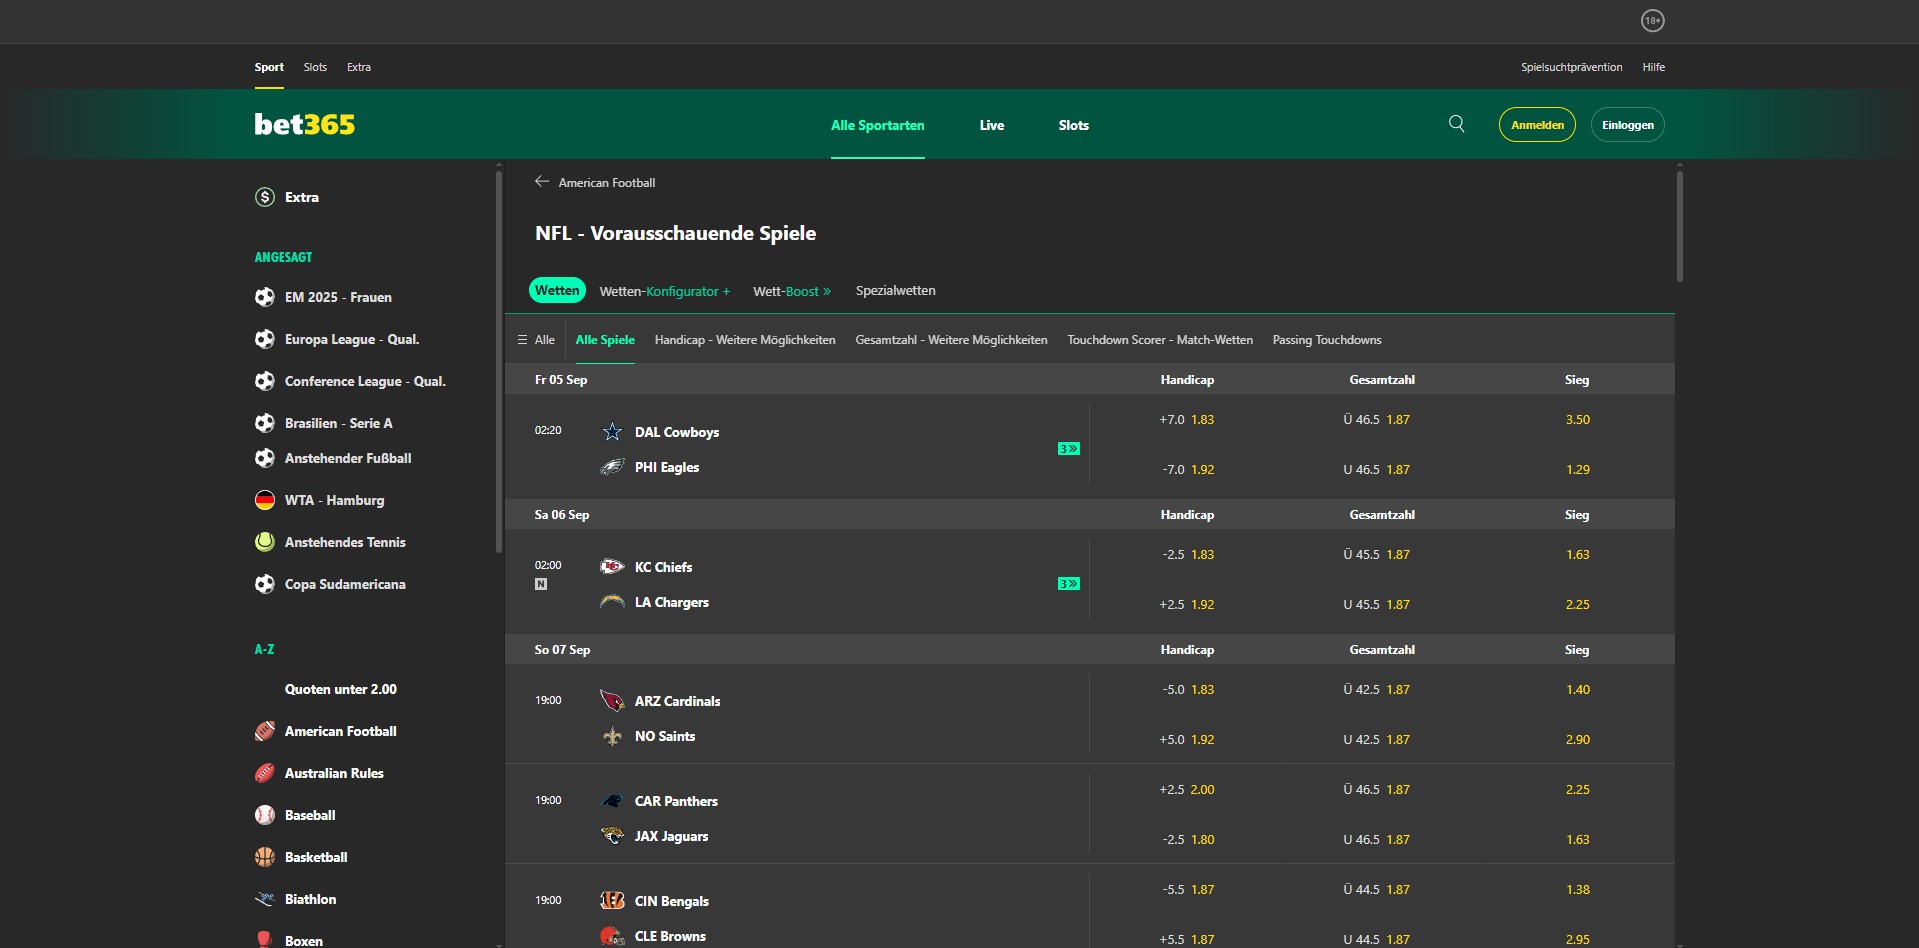Viewport: 1919px width, 948px height.
Task: Select KC Chiefs win odds 1.63 on Sa 06 Sep
Action: (1577, 554)
